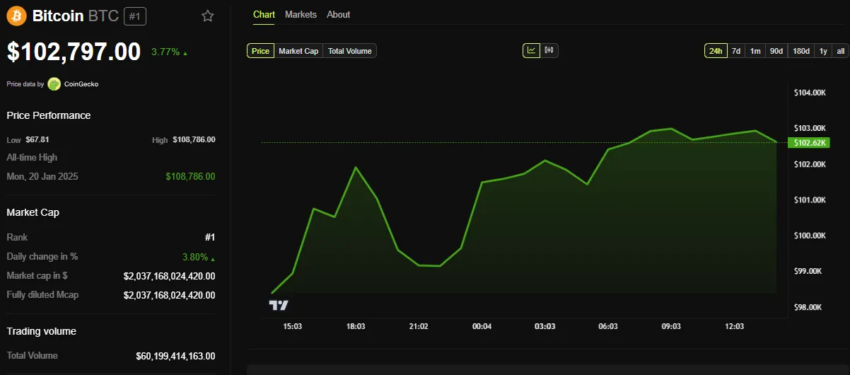Image resolution: width=850 pixels, height=375 pixels.
Task: Open the About tab
Action: [x=338, y=15]
